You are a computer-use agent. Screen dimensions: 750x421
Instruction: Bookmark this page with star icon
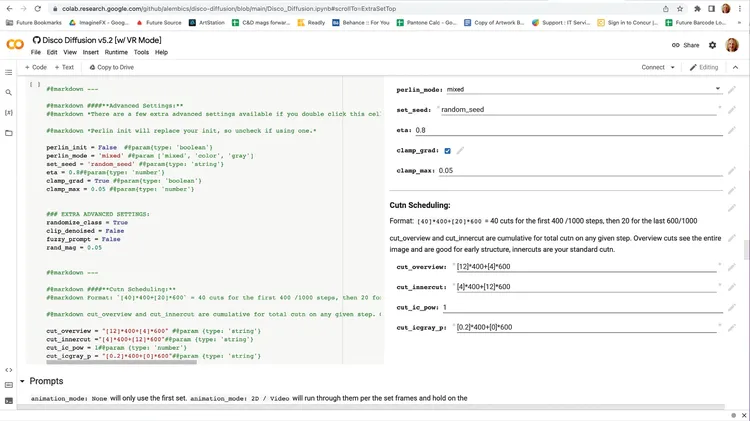680,9
